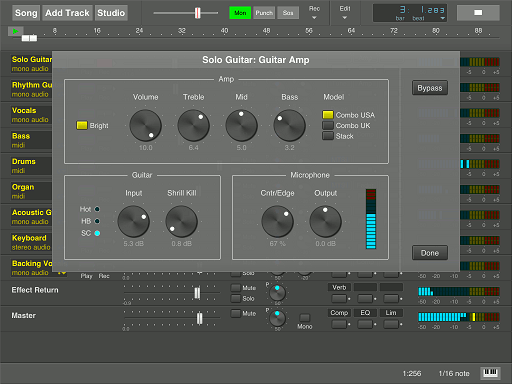The image size is (512, 384).
Task: Select the Stack amp model
Action: coord(328,136)
